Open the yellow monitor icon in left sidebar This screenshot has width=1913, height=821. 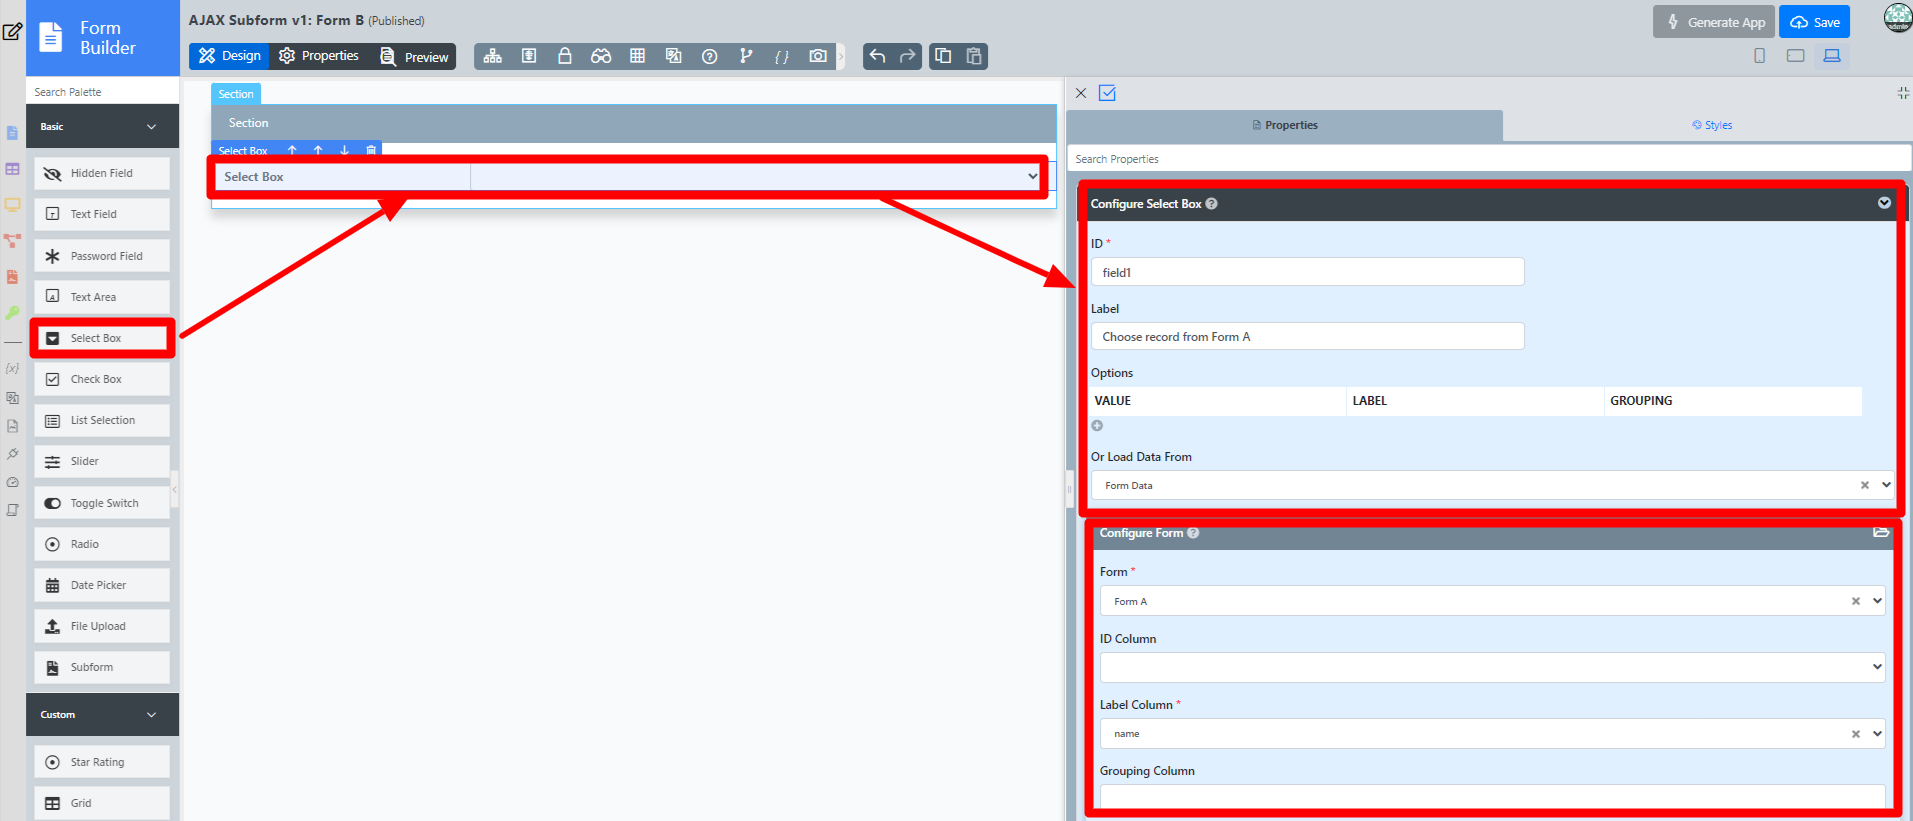(12, 205)
